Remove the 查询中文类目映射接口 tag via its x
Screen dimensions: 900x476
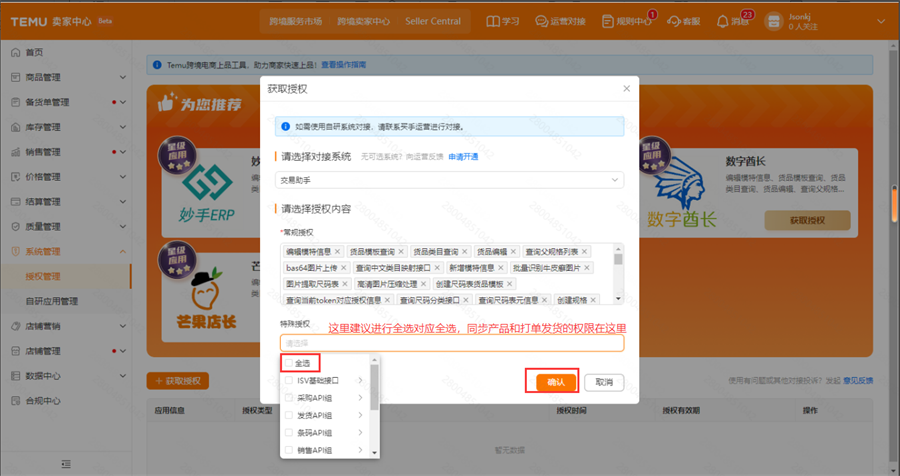(436, 268)
